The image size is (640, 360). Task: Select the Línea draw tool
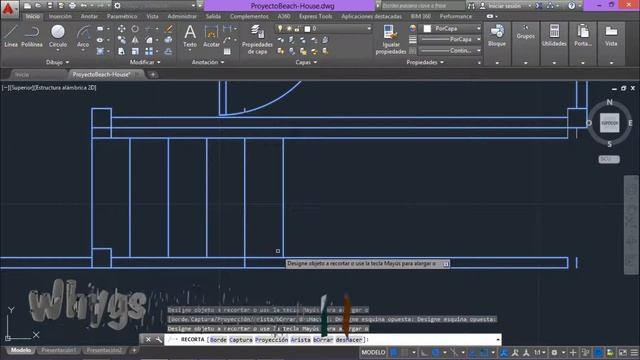pyautogui.click(x=11, y=36)
